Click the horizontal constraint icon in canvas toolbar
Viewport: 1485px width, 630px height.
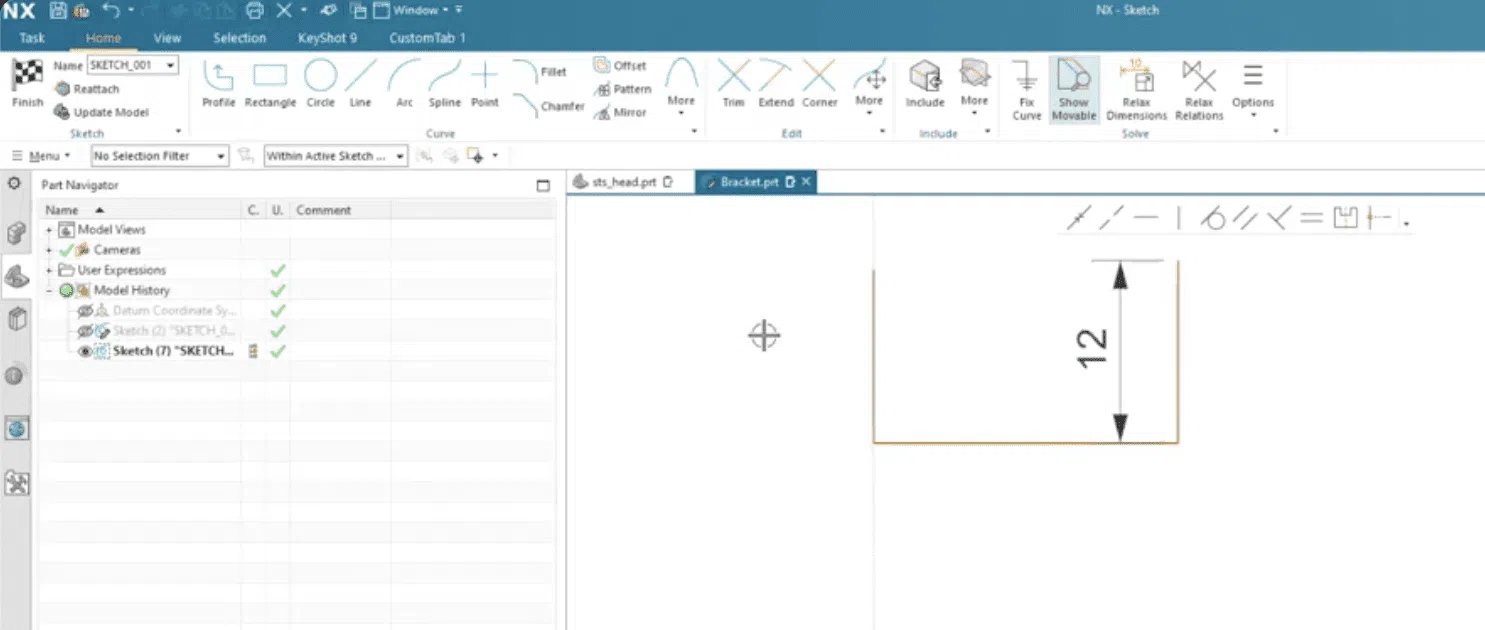1146,219
